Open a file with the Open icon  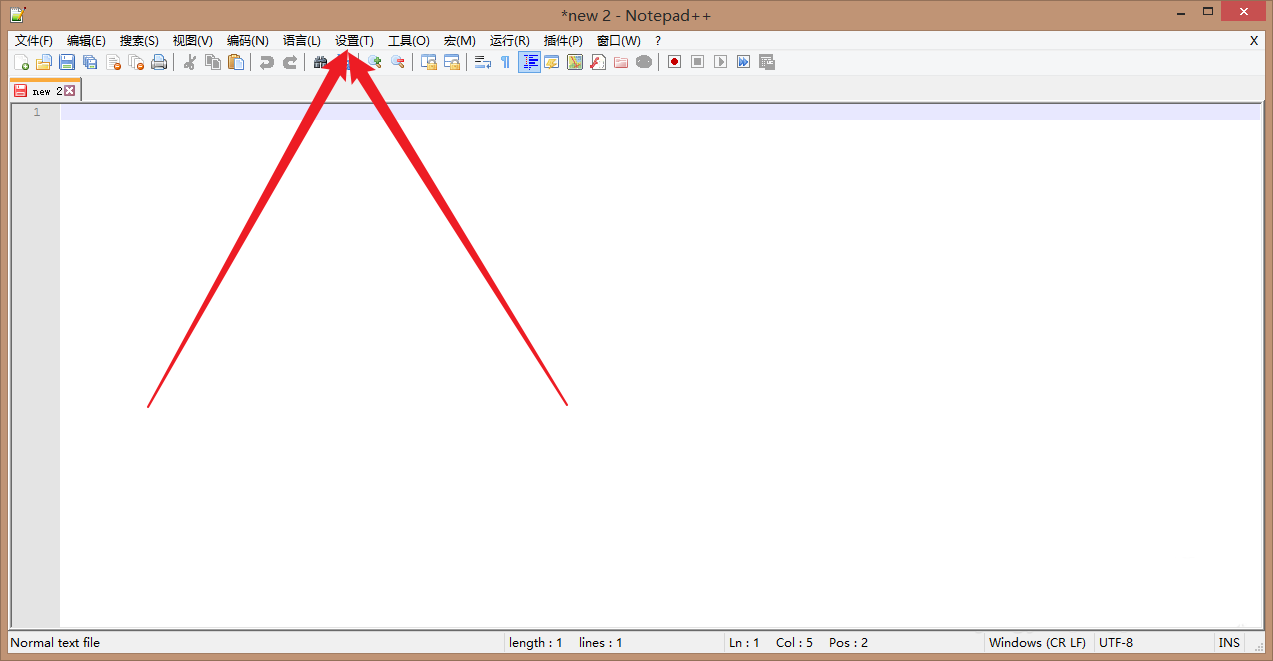[44, 62]
